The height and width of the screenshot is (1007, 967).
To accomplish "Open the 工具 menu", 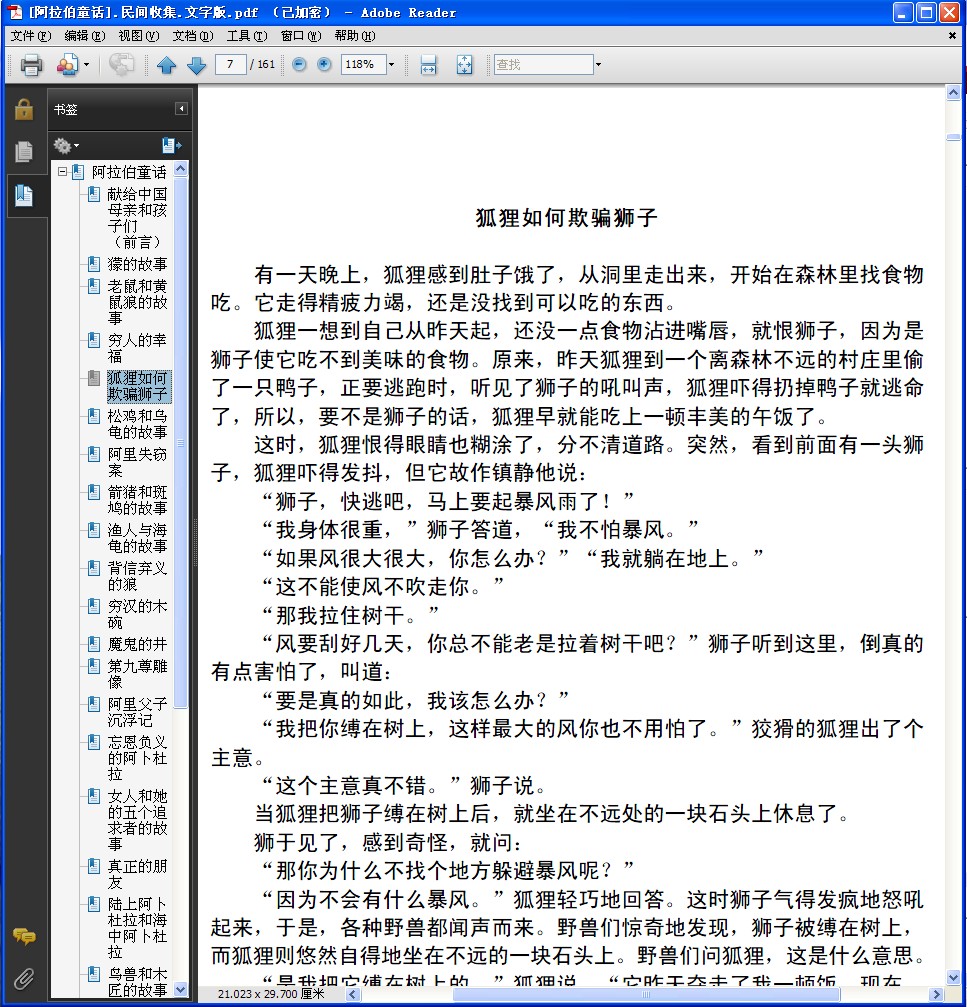I will point(247,36).
